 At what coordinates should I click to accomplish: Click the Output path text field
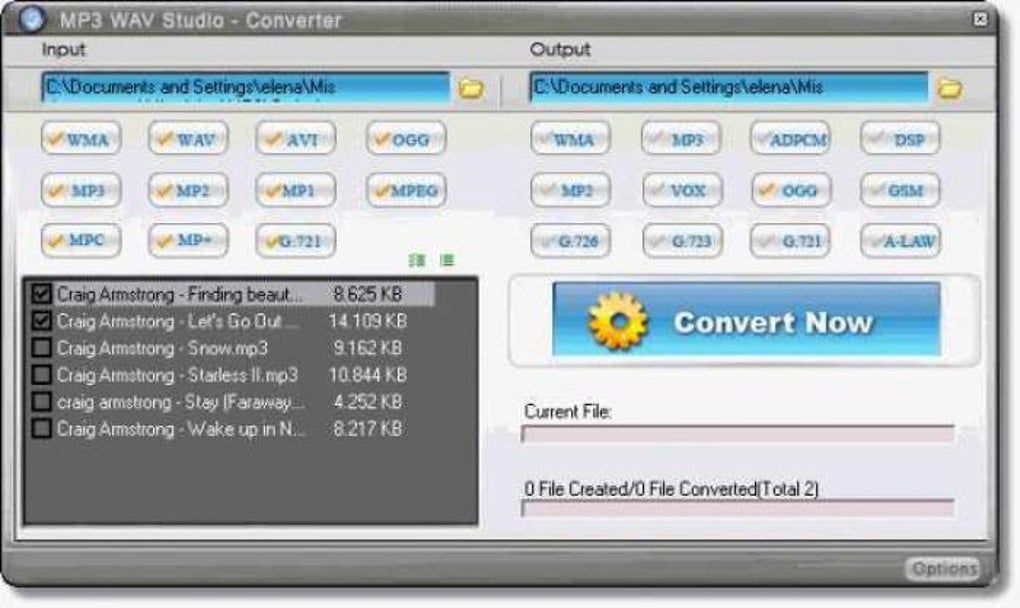pos(729,87)
